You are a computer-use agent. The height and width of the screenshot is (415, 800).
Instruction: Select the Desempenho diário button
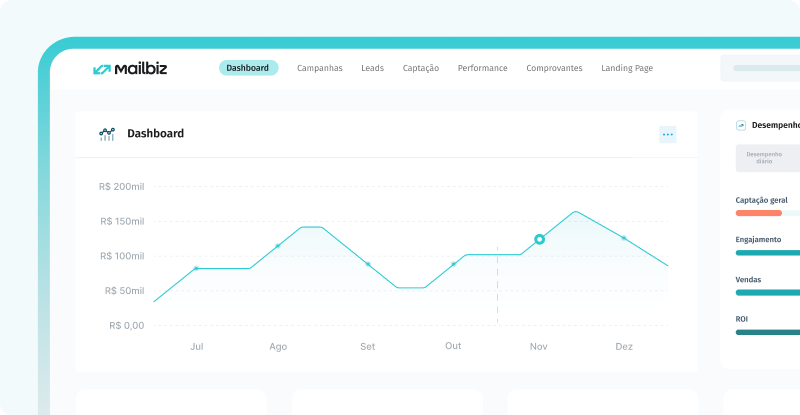click(x=768, y=158)
